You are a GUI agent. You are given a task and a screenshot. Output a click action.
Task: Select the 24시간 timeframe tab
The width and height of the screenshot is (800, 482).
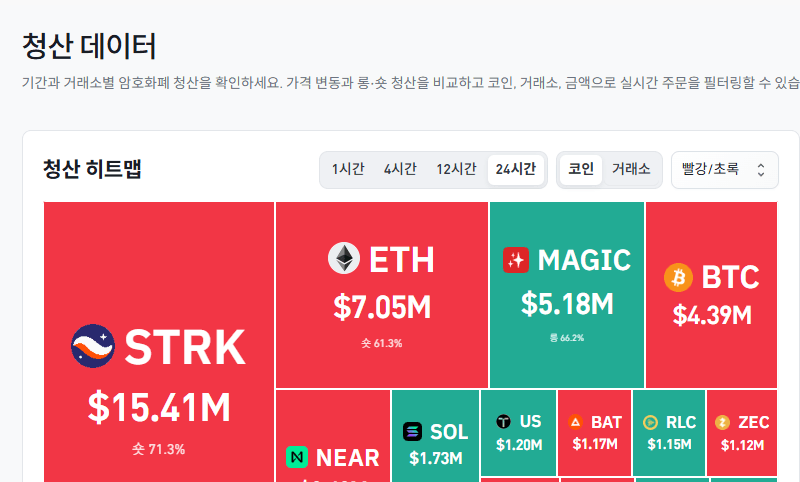(516, 169)
